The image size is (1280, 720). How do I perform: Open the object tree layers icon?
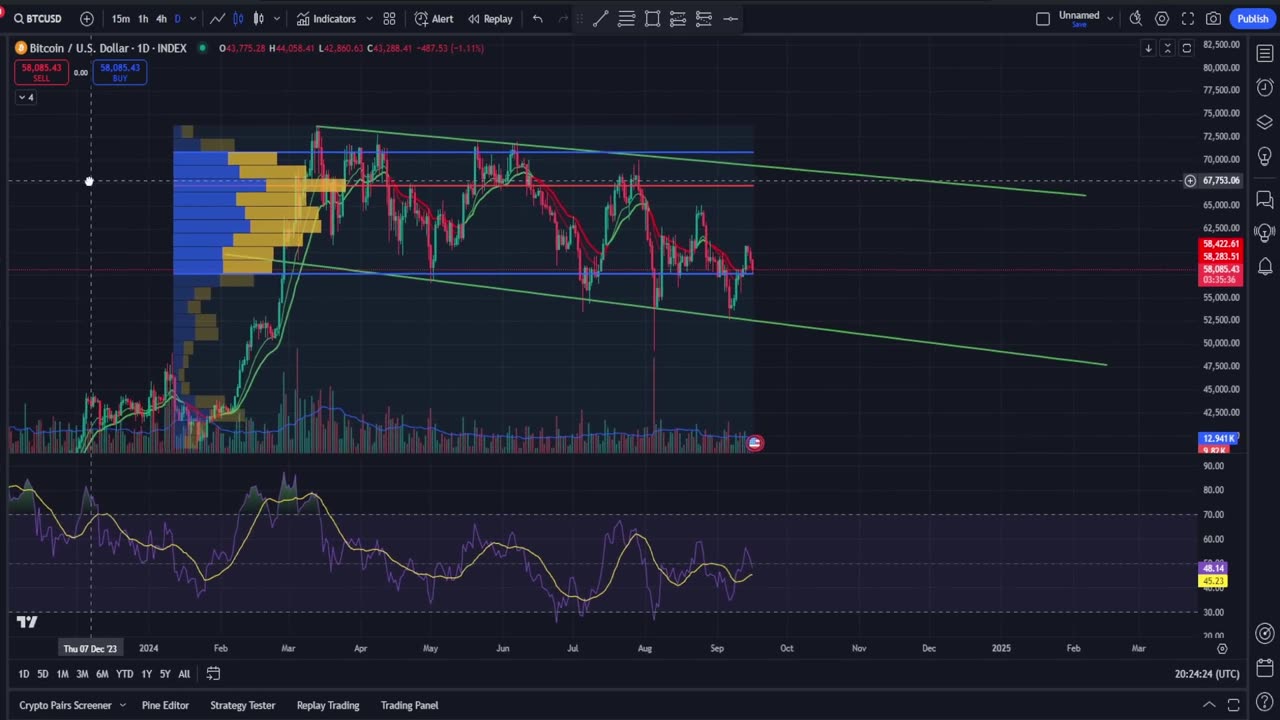coord(1265,122)
